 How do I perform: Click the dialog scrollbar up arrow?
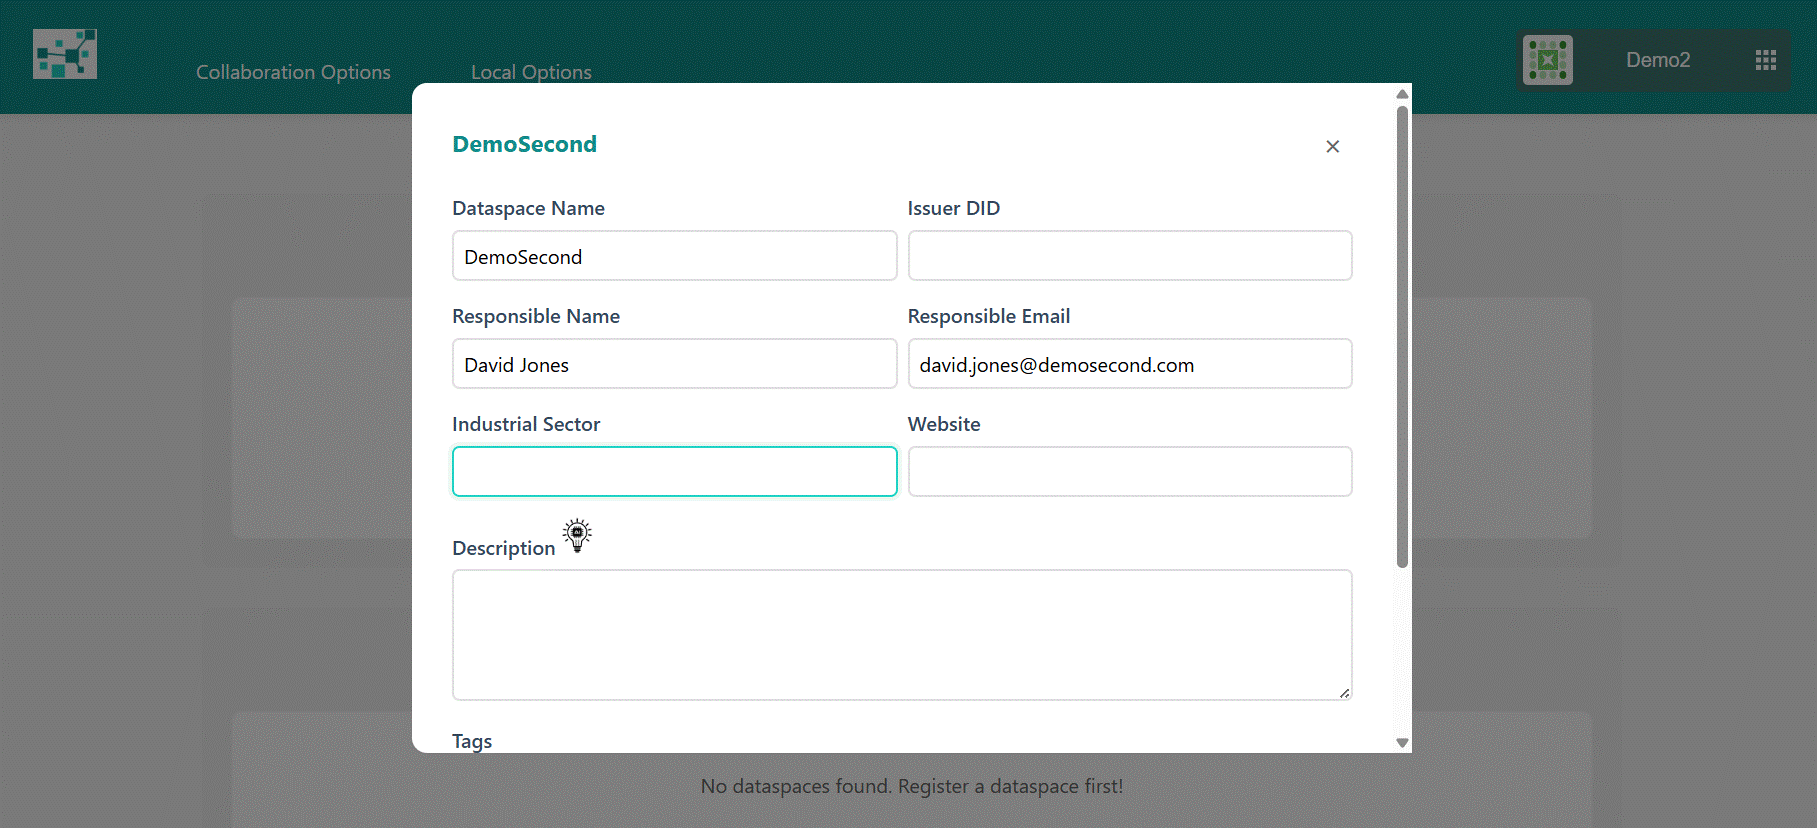click(1402, 94)
